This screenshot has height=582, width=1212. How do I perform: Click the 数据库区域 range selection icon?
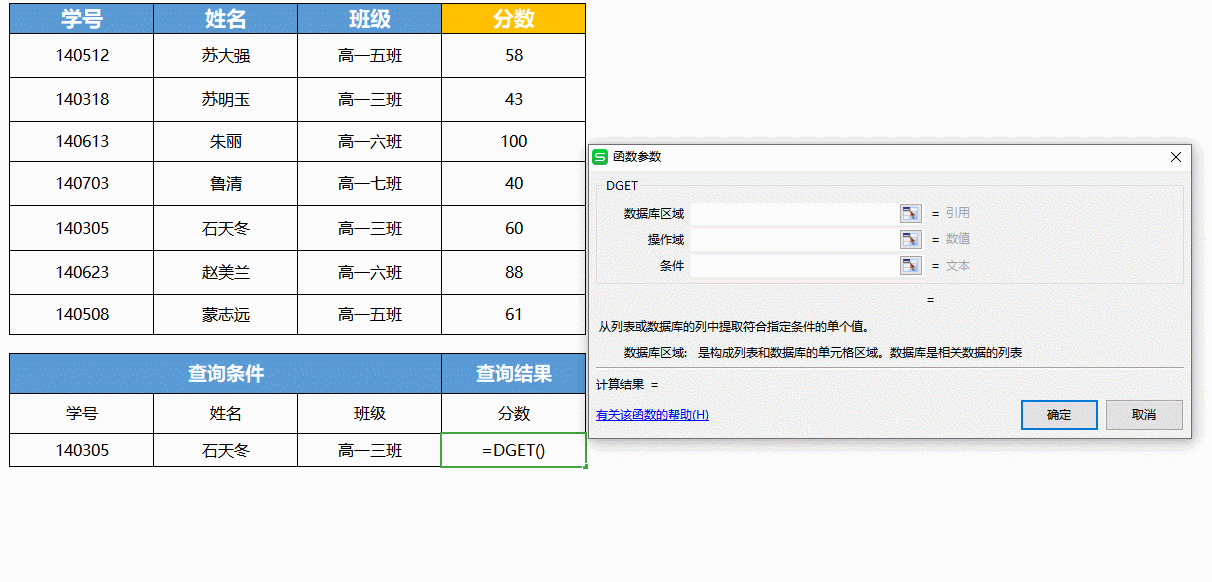(x=910, y=212)
